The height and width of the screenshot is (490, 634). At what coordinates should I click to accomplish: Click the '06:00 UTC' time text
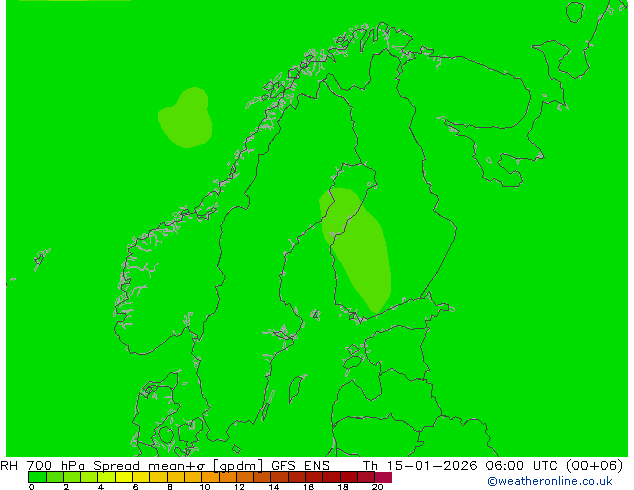pyautogui.click(x=524, y=465)
